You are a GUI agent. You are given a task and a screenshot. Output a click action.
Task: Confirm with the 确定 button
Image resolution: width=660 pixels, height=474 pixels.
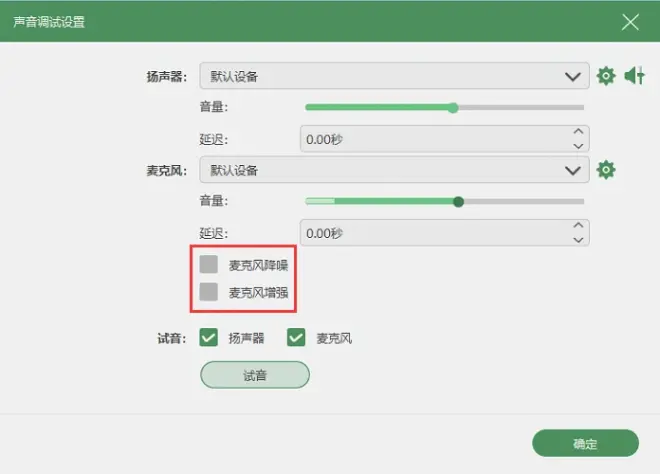(x=585, y=443)
